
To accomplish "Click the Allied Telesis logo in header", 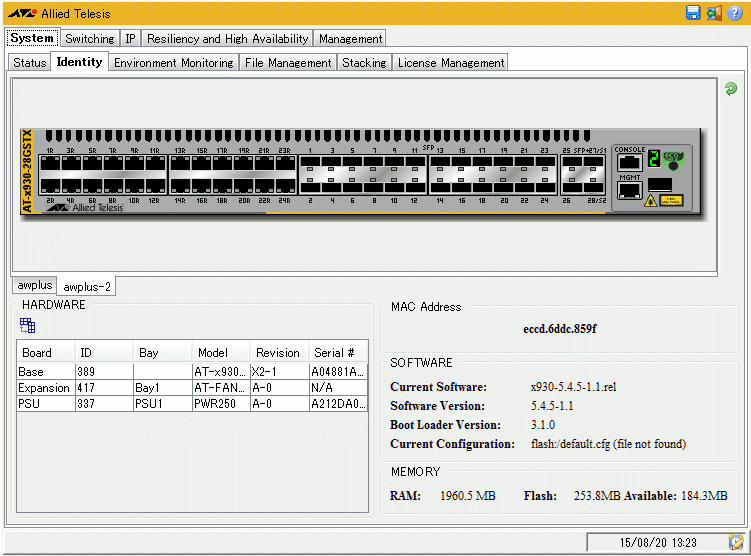I will coord(58,14).
